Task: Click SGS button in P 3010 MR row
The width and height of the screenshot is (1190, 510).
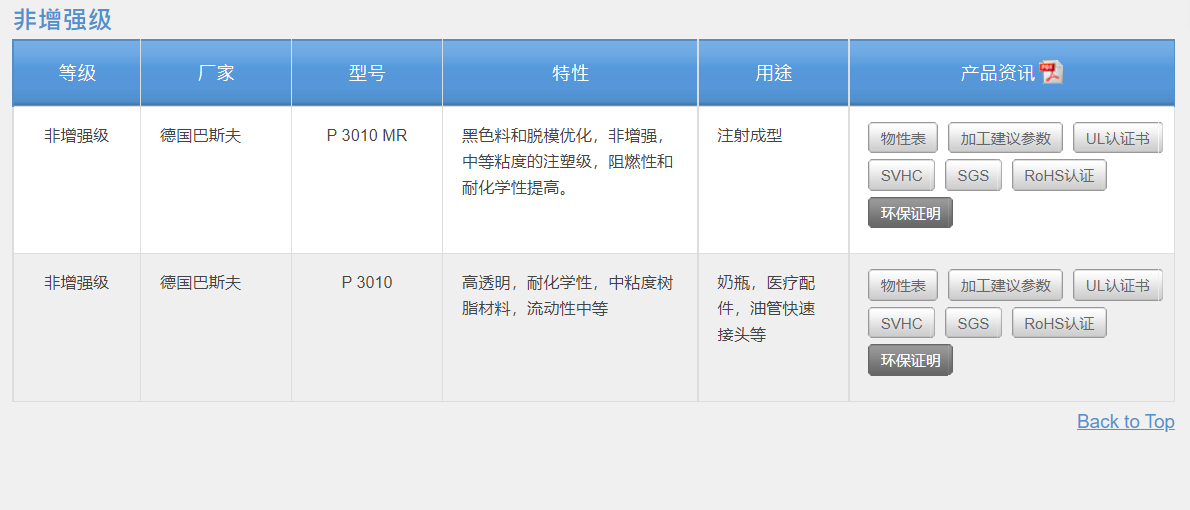Action: (973, 176)
